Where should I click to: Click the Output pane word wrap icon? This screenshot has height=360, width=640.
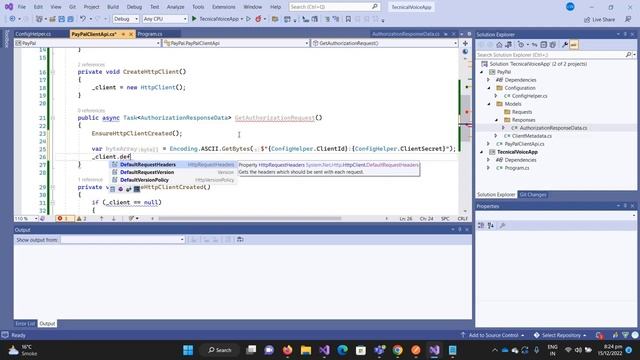[240, 240]
